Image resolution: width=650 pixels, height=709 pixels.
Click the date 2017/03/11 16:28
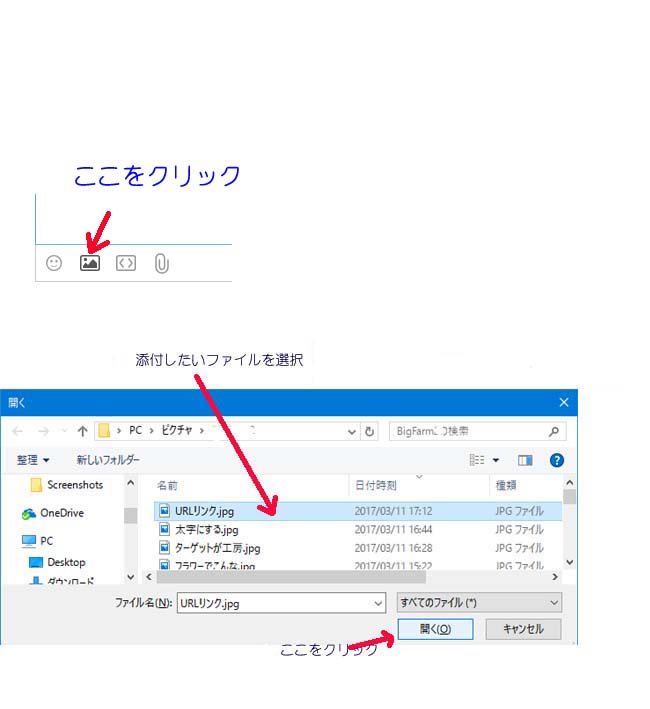coord(393,548)
